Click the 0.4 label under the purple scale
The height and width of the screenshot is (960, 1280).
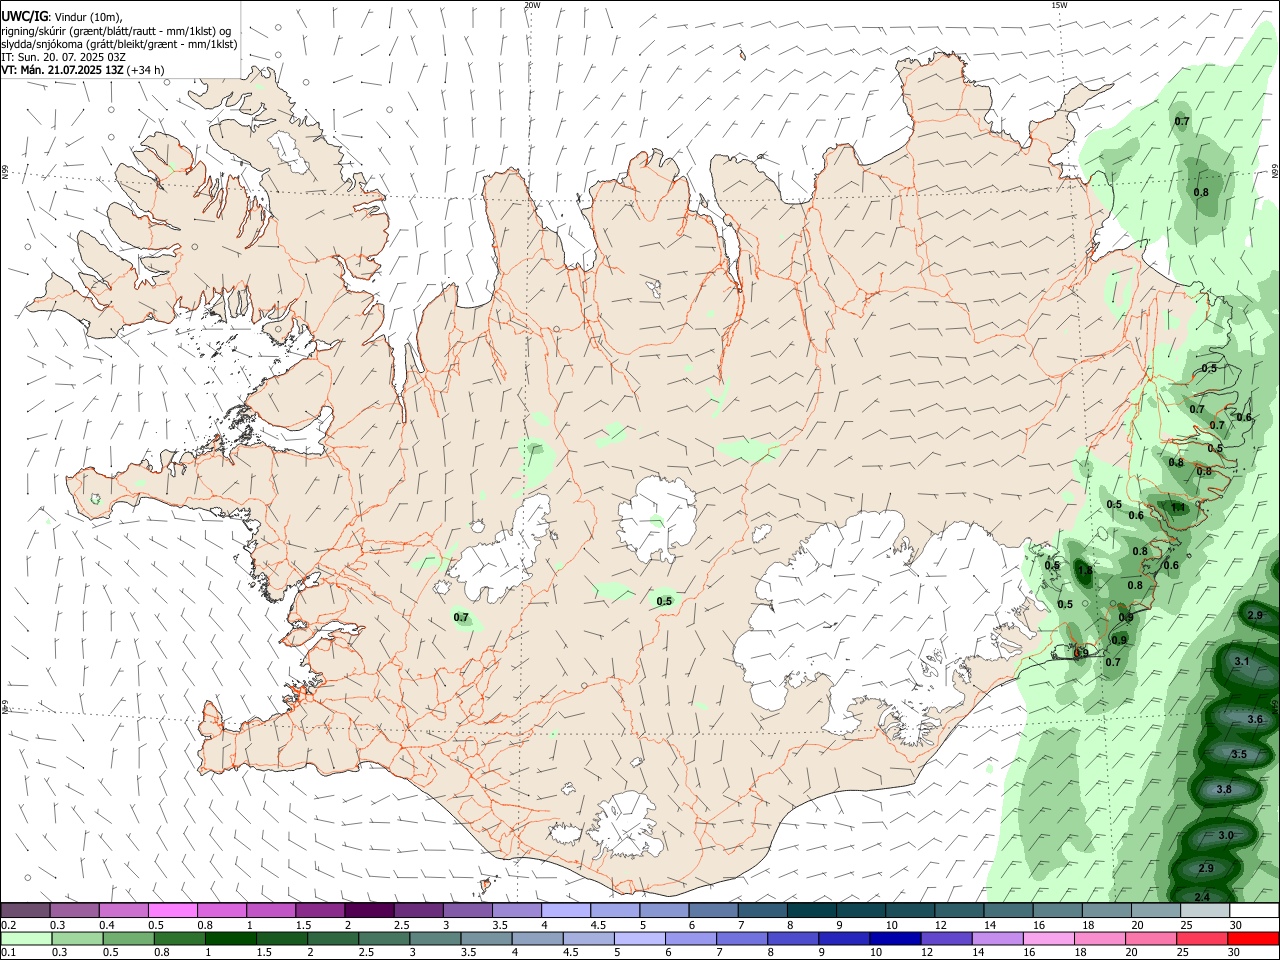106,925
